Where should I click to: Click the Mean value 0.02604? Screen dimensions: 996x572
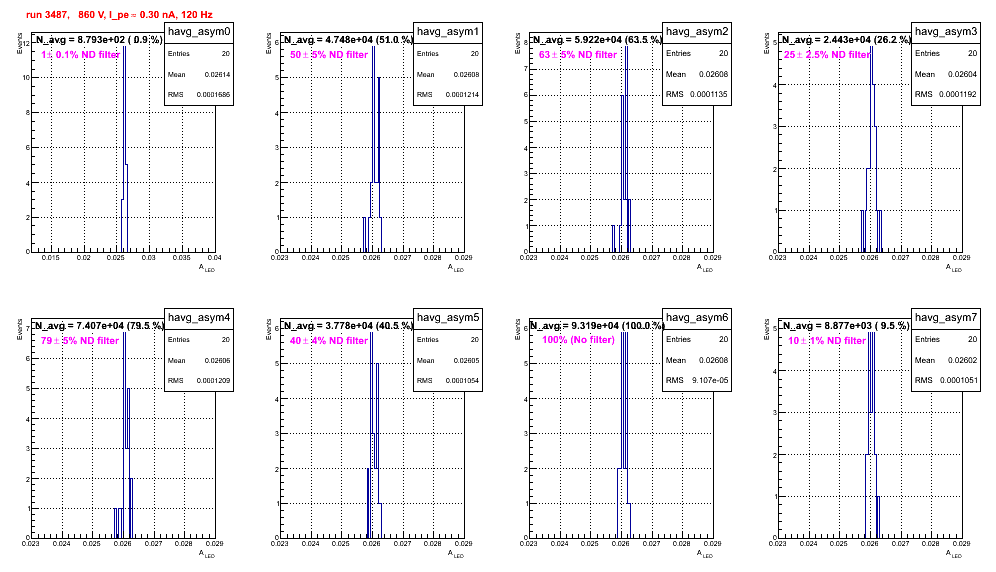(962, 74)
